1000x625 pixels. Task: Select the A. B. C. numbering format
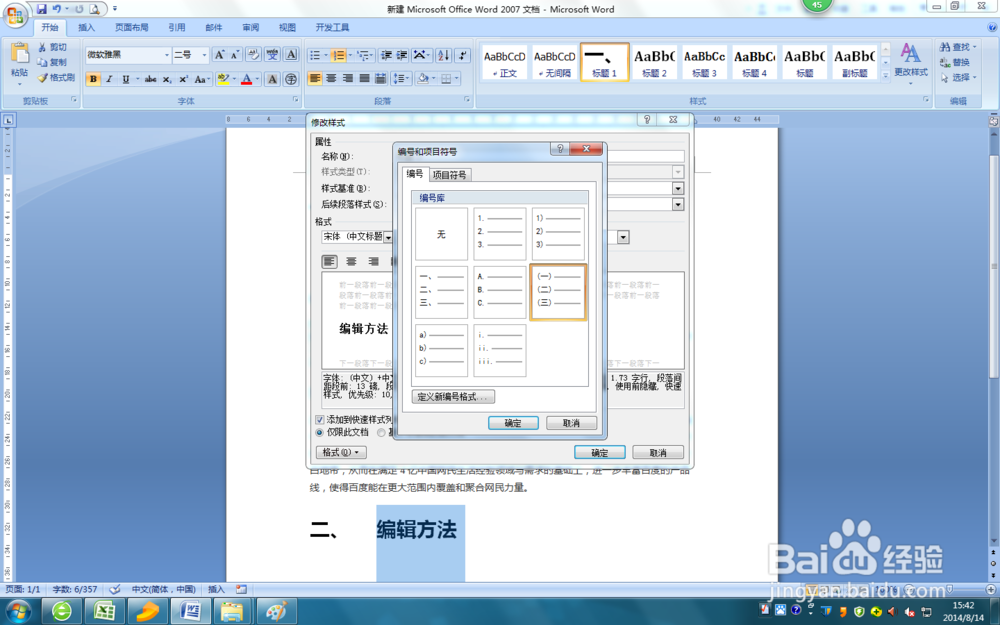(x=499, y=292)
